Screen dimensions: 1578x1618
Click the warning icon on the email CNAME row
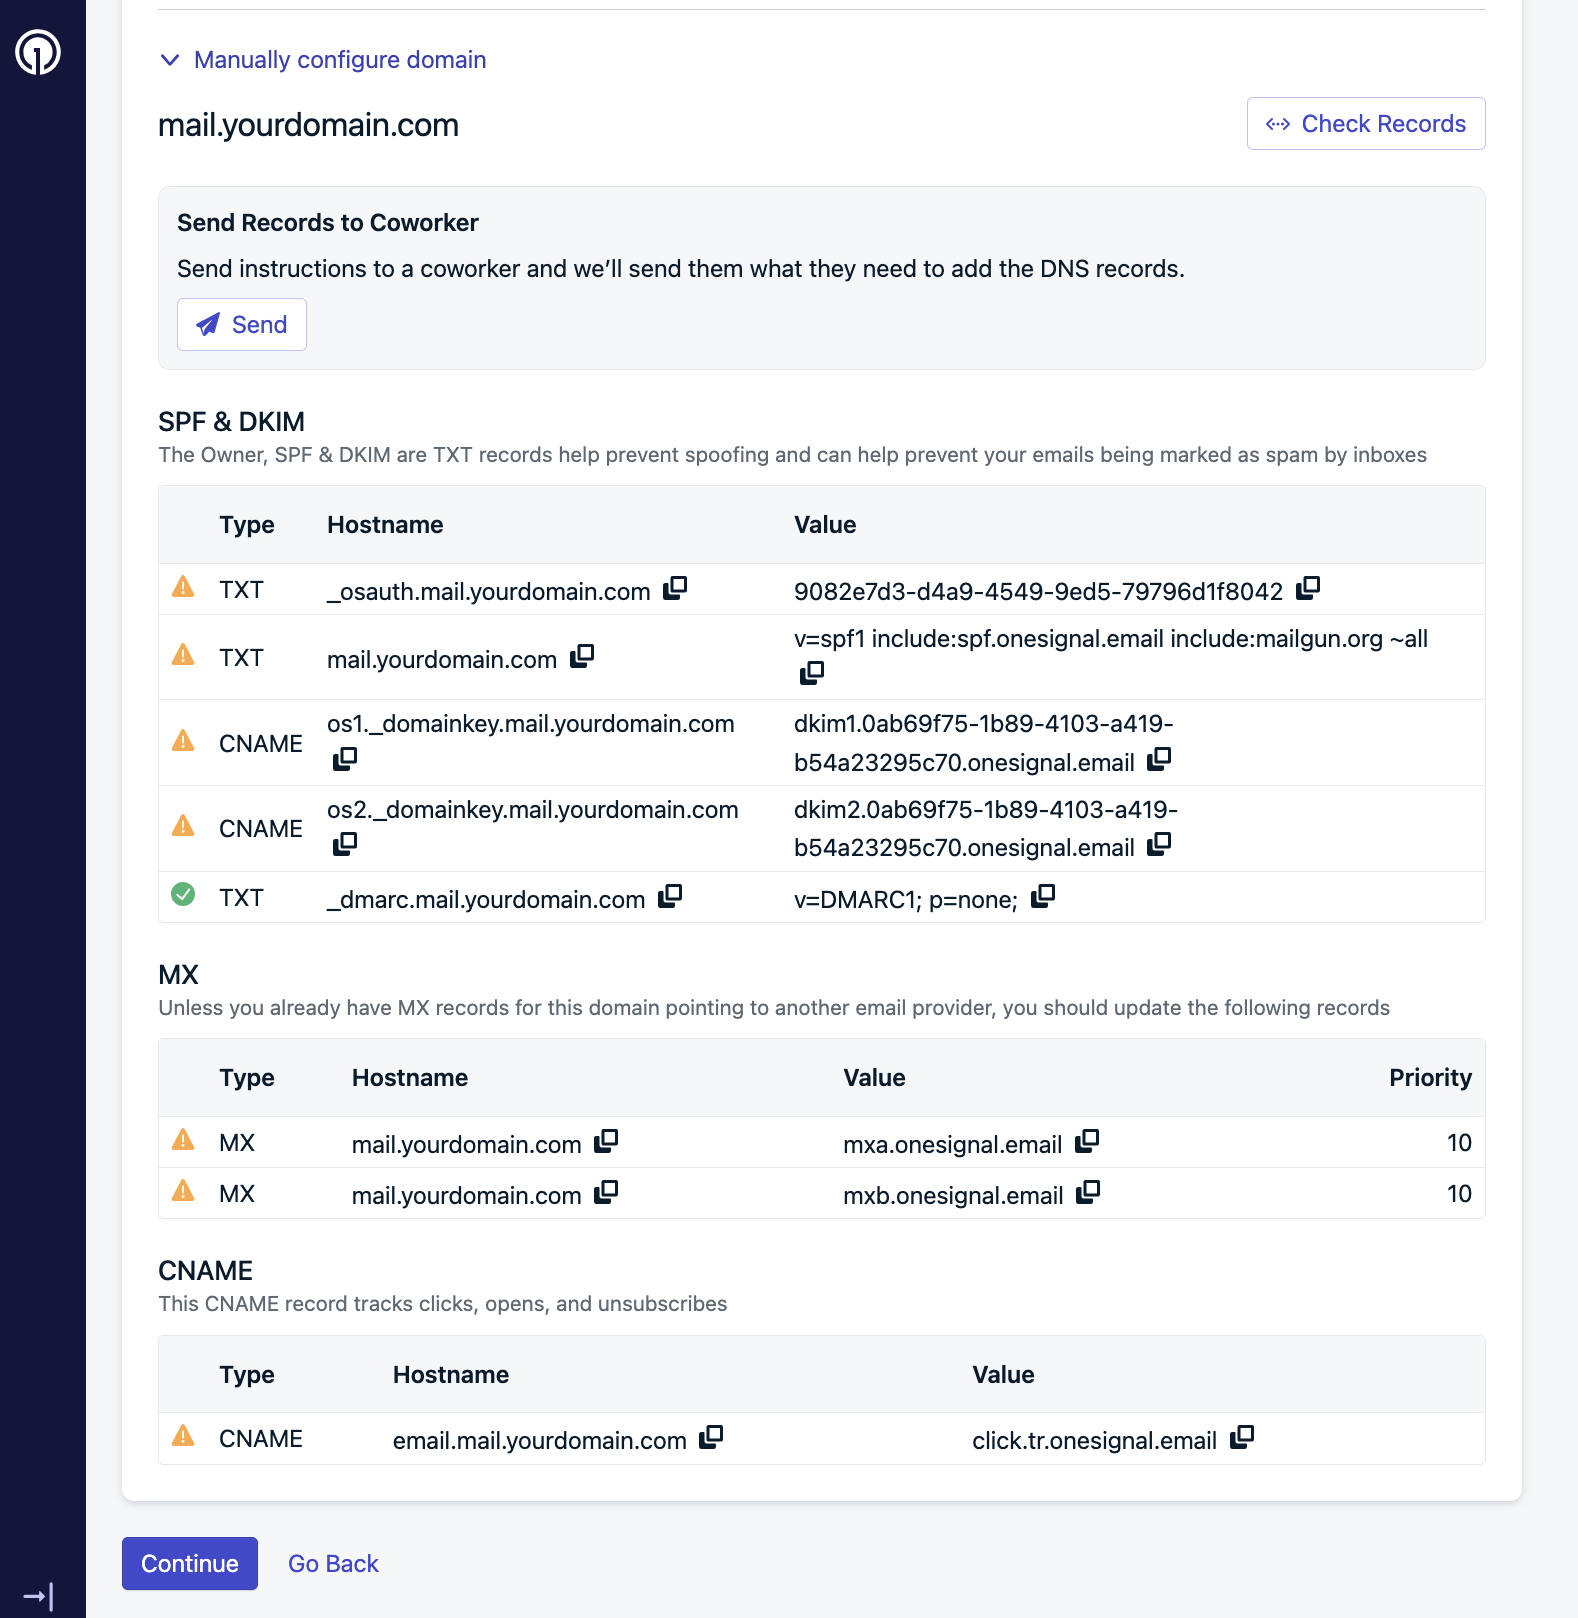pos(183,1435)
